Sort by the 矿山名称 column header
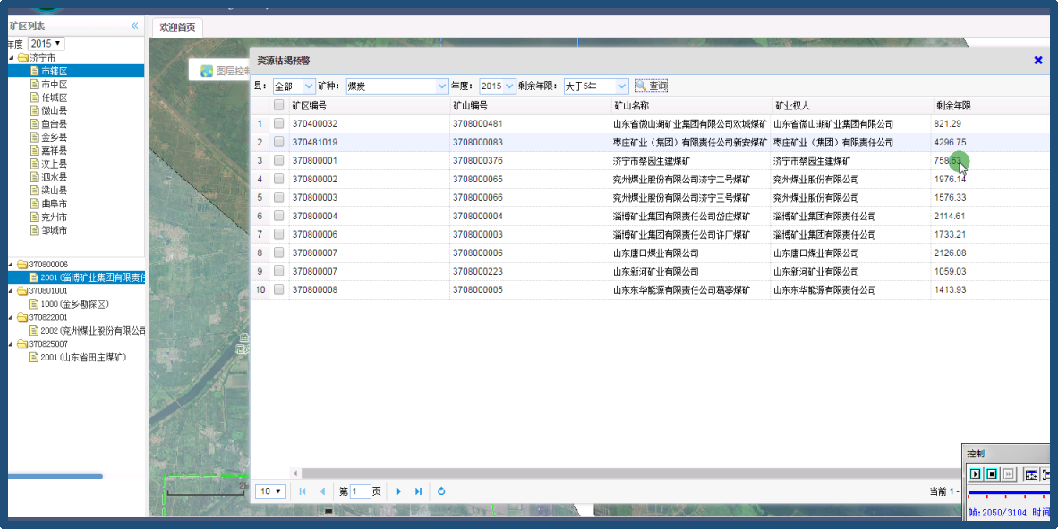This screenshot has height=529, width=1059. 630,105
